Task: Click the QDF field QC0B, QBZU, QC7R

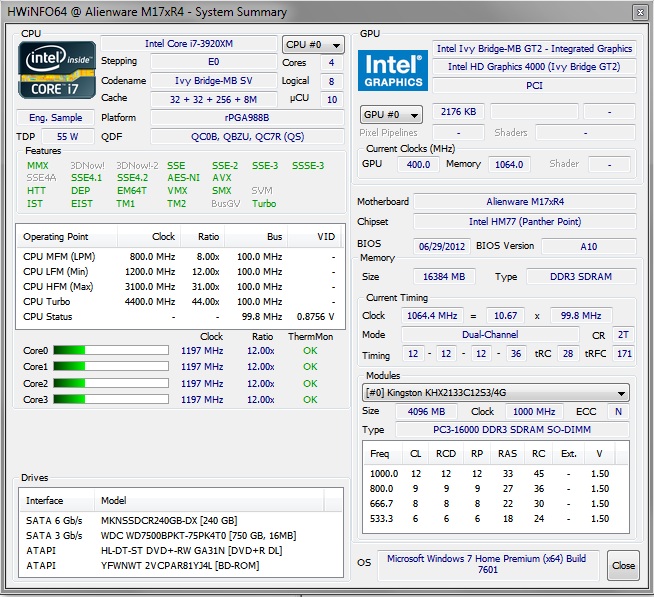Action: [x=247, y=137]
